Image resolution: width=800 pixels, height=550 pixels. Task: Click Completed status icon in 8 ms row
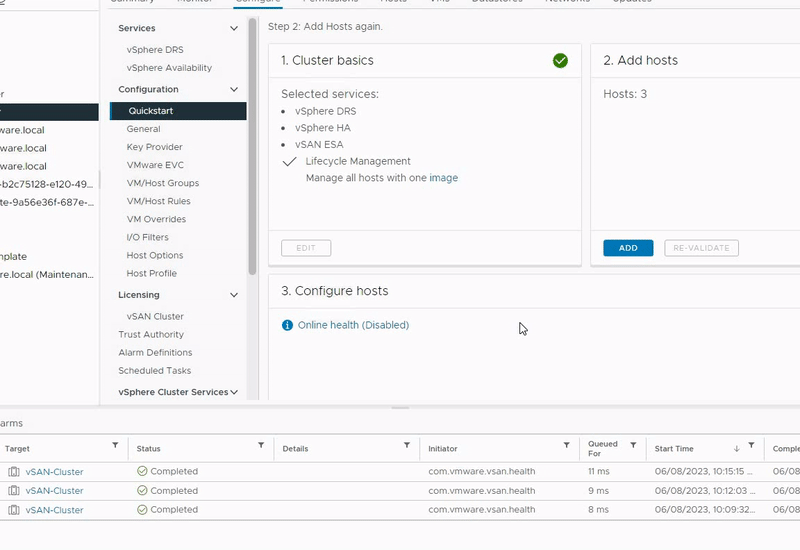click(x=142, y=509)
